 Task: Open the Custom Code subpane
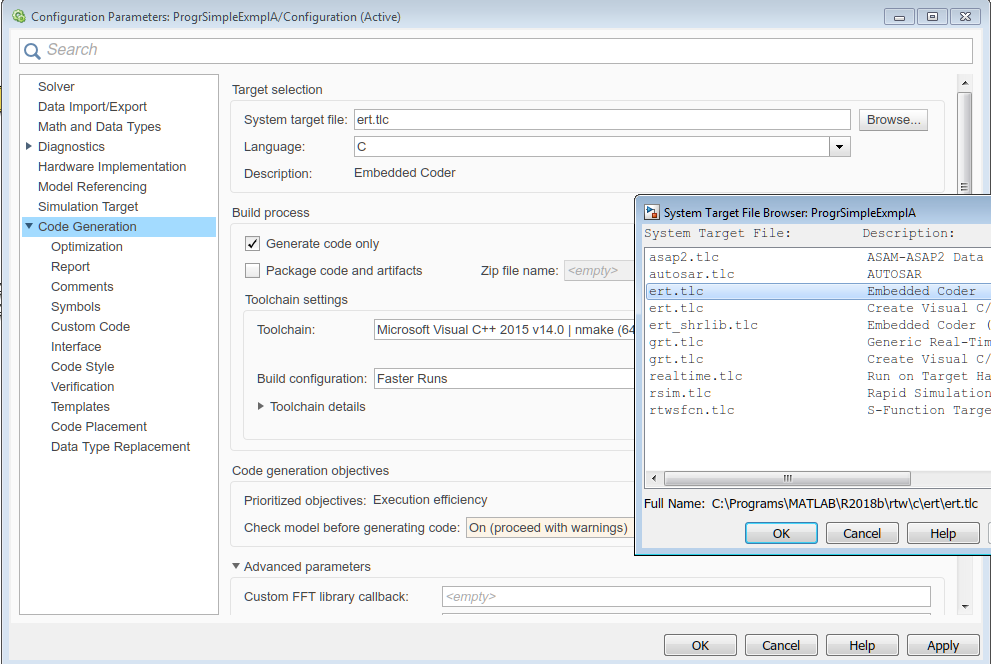(x=90, y=327)
